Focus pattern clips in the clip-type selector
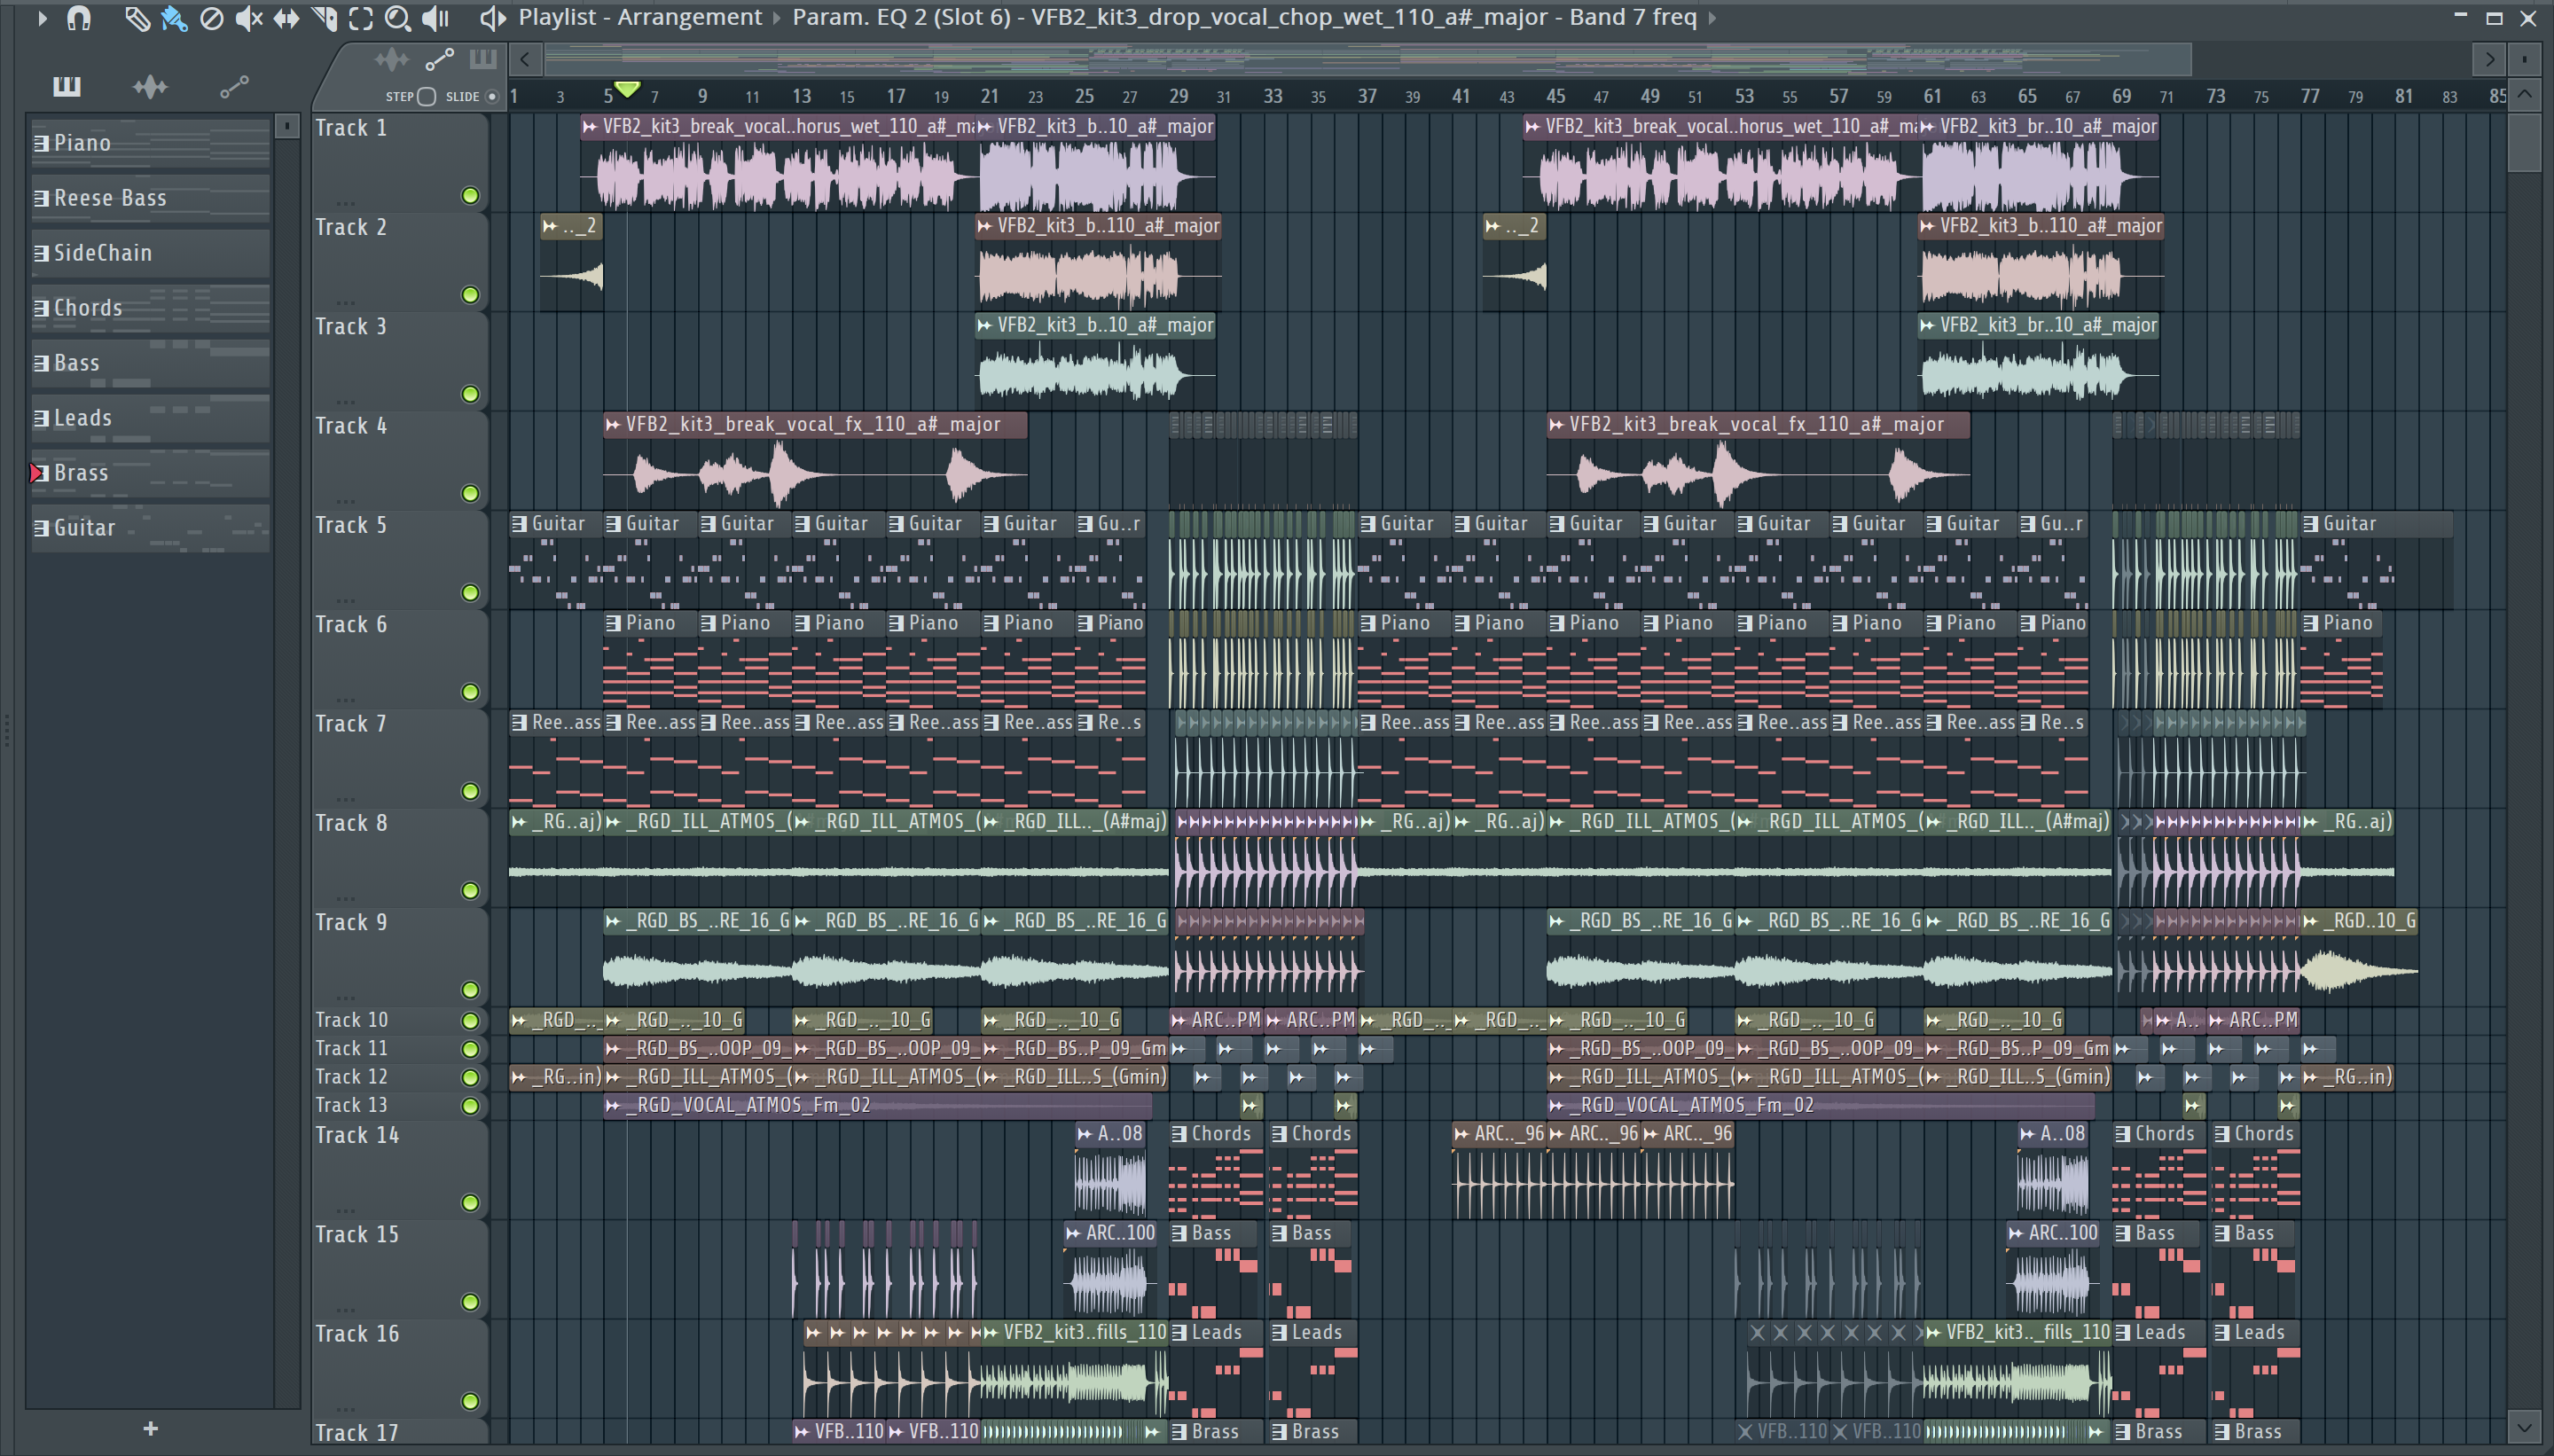 pos(483,60)
